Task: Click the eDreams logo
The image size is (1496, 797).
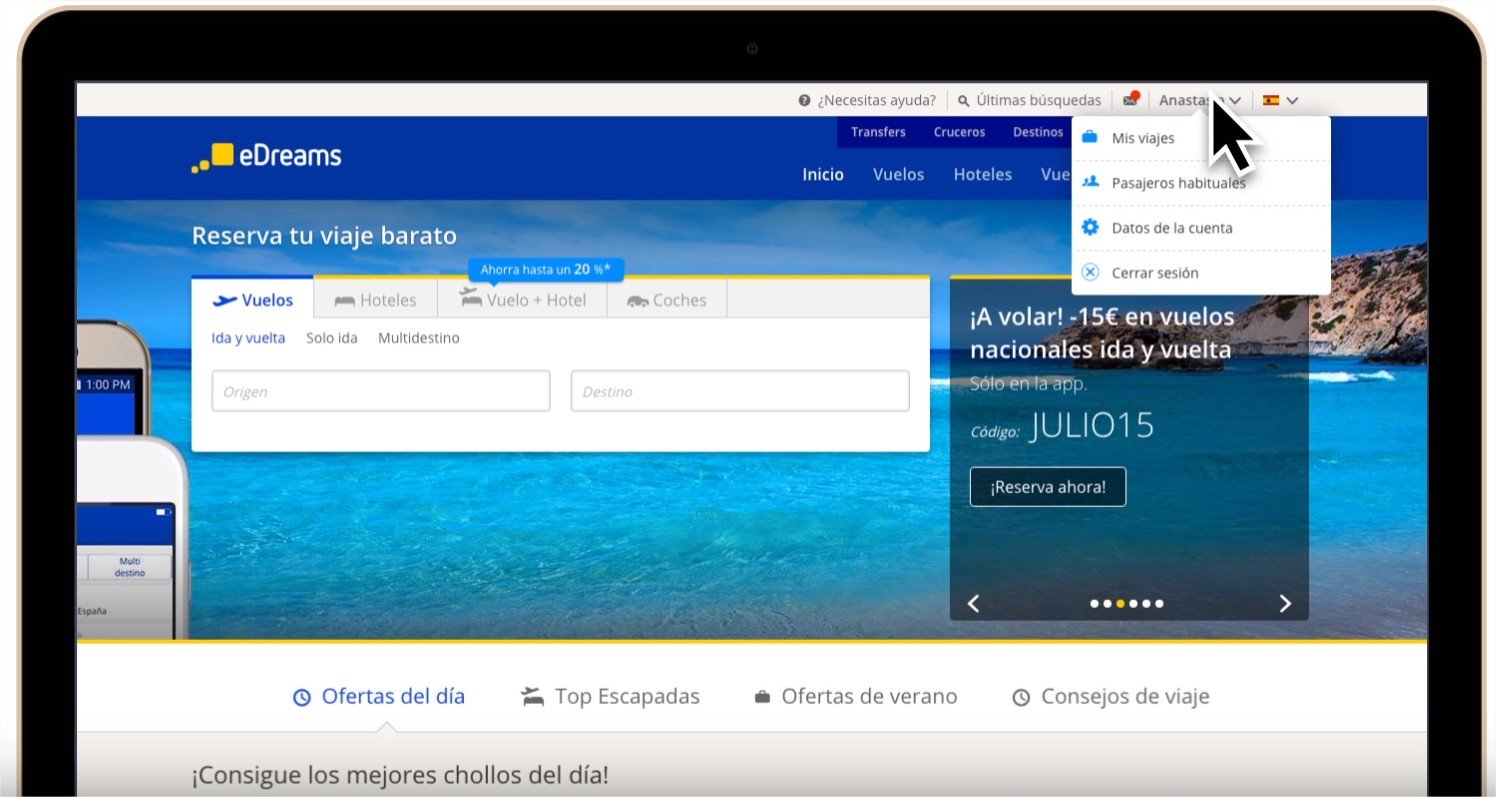Action: click(266, 157)
